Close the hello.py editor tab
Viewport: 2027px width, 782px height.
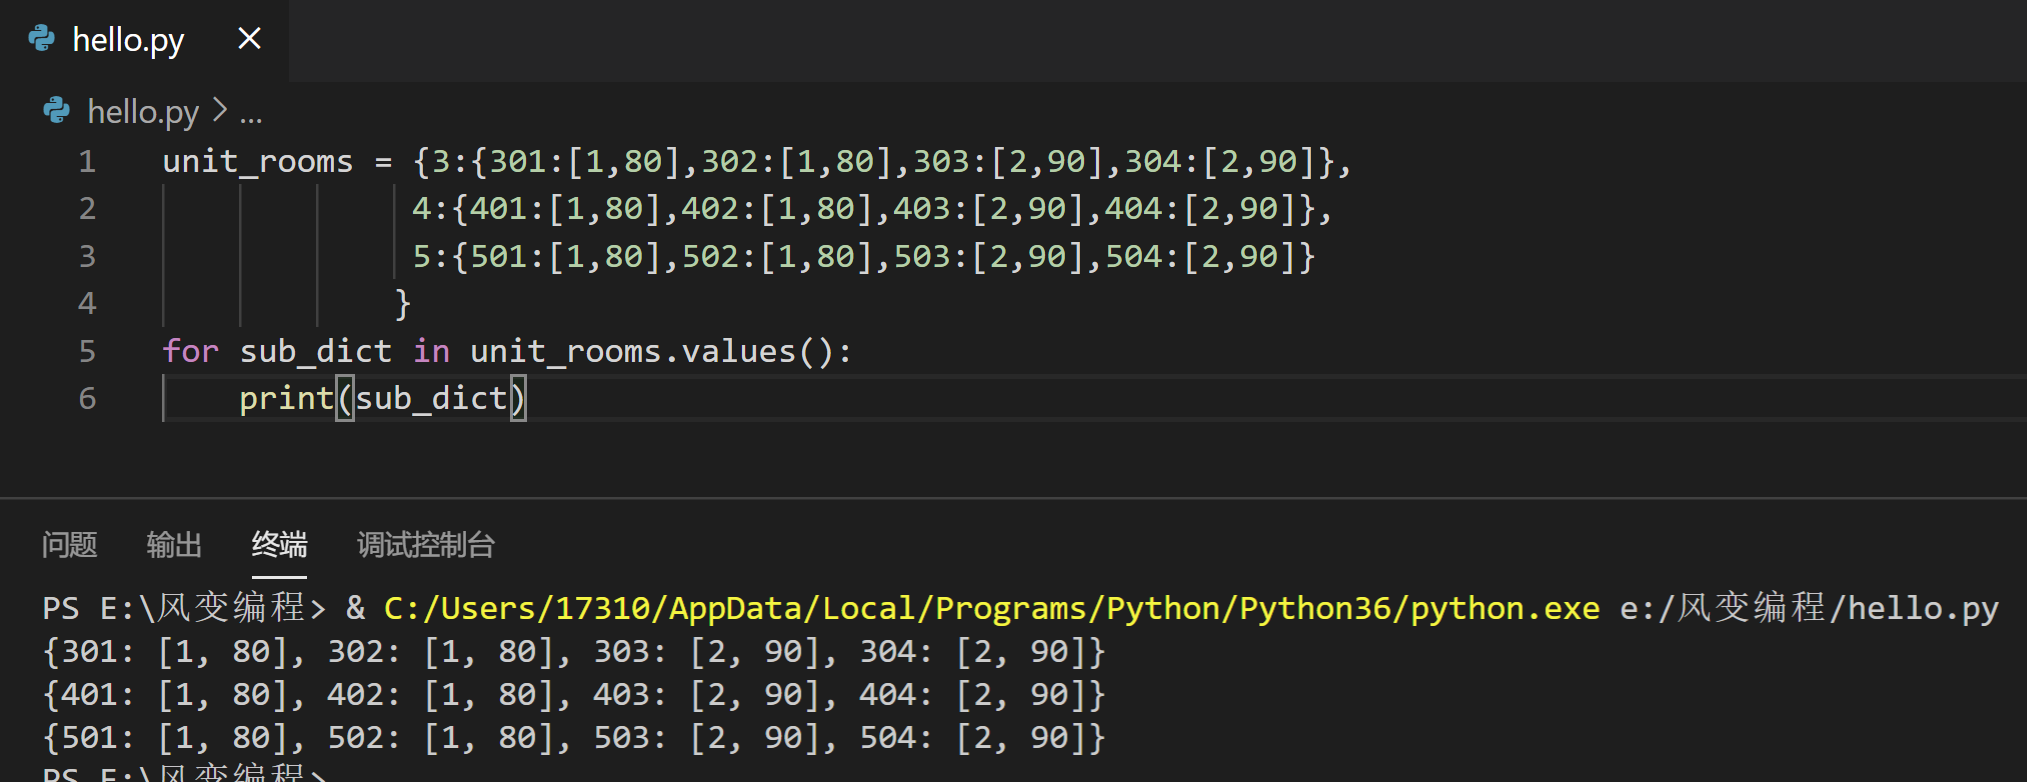click(x=249, y=39)
